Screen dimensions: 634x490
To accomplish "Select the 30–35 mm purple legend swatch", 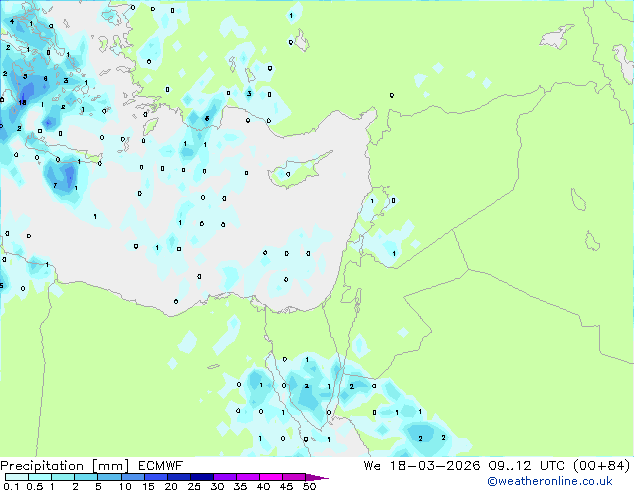I will tap(225, 477).
